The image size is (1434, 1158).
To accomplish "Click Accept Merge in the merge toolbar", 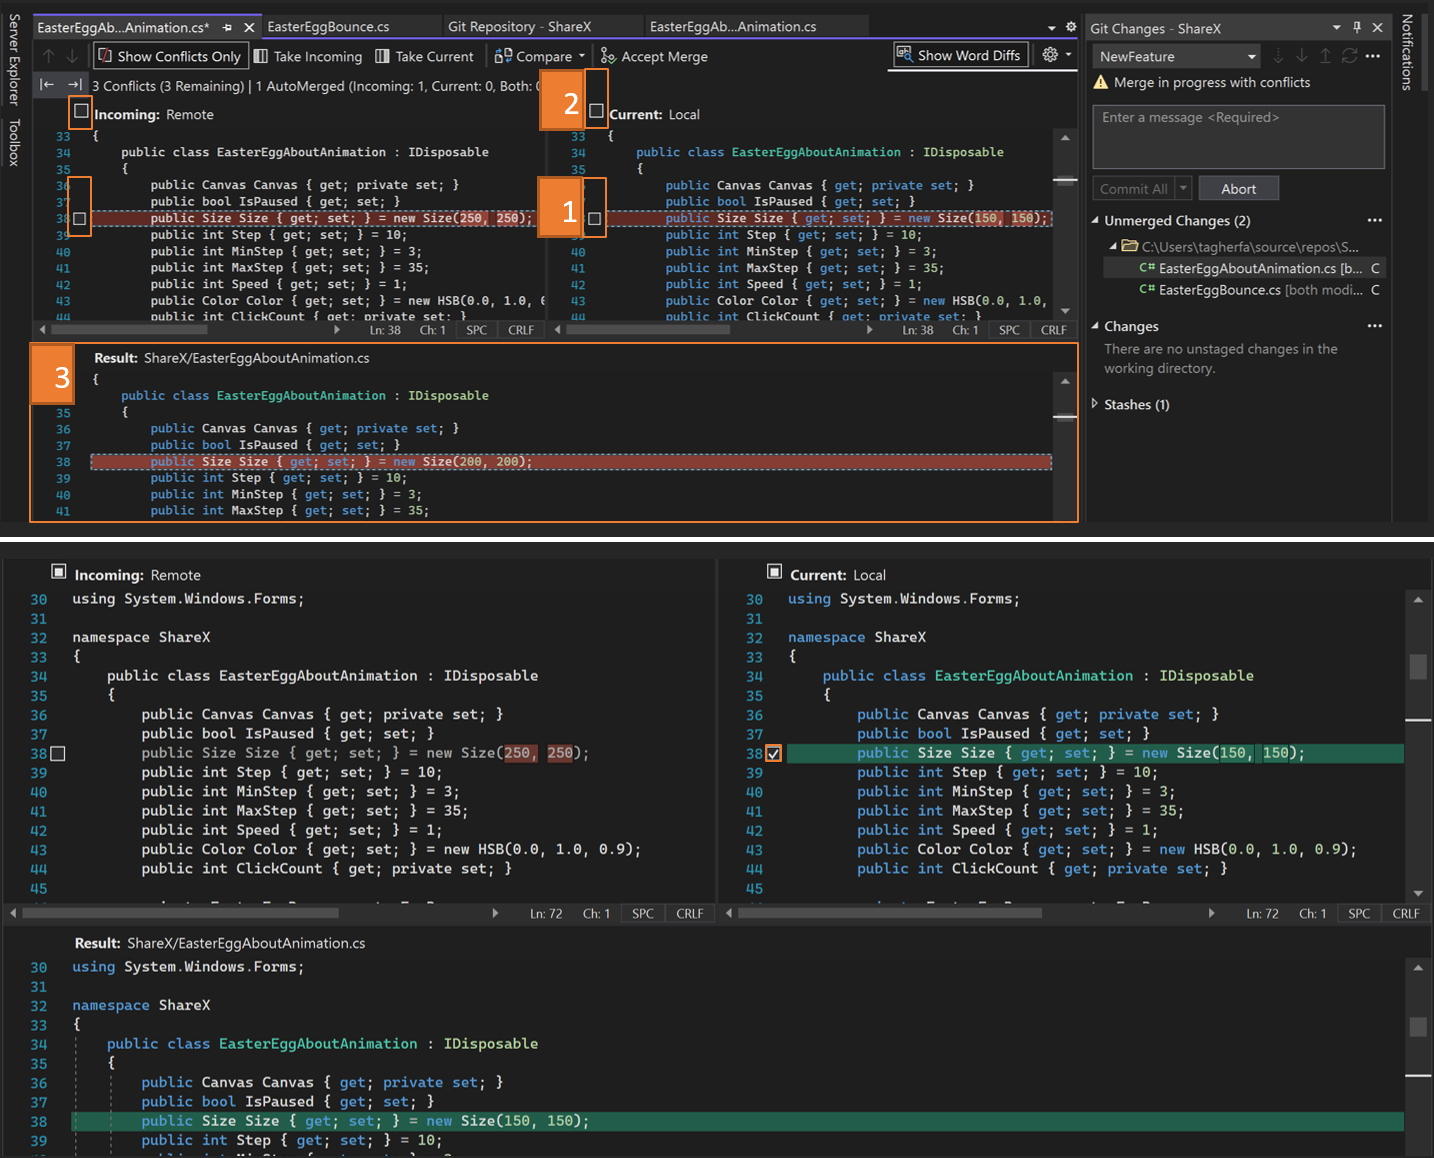I will pyautogui.click(x=654, y=57).
